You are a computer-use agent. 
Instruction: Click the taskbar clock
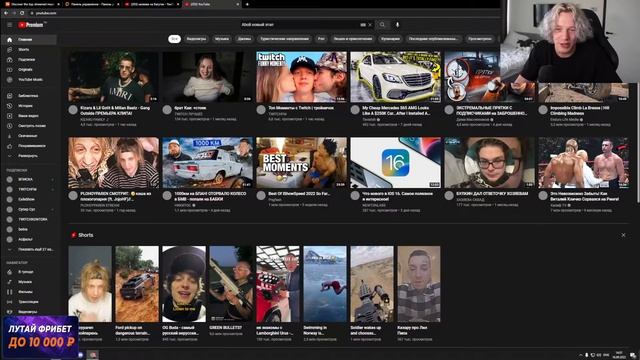(619, 355)
